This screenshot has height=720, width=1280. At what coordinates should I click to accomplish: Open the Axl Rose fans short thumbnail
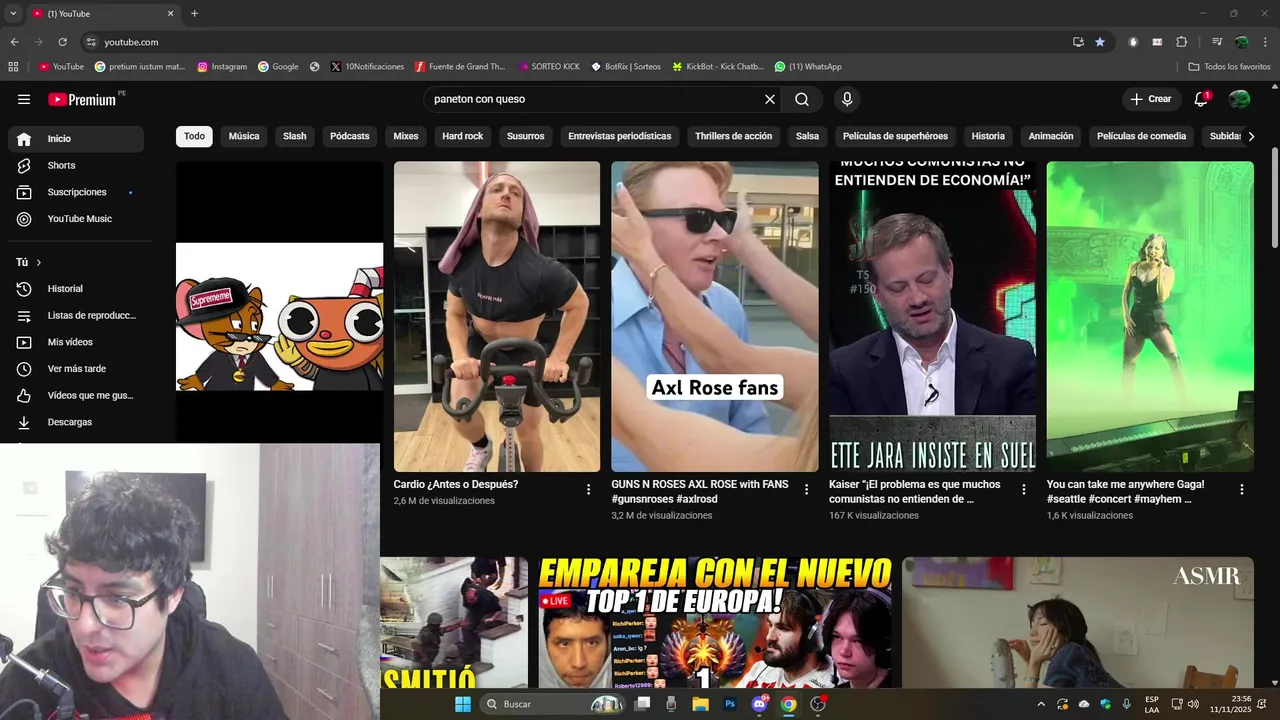coord(715,316)
